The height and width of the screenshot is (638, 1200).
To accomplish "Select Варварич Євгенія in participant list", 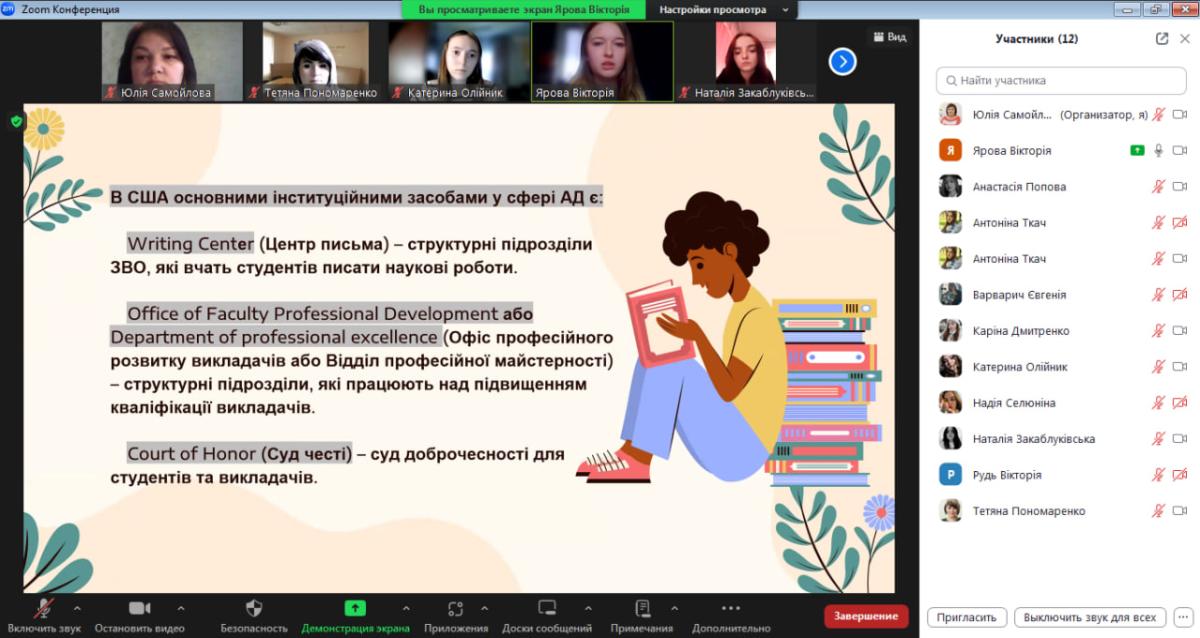I will point(1060,294).
